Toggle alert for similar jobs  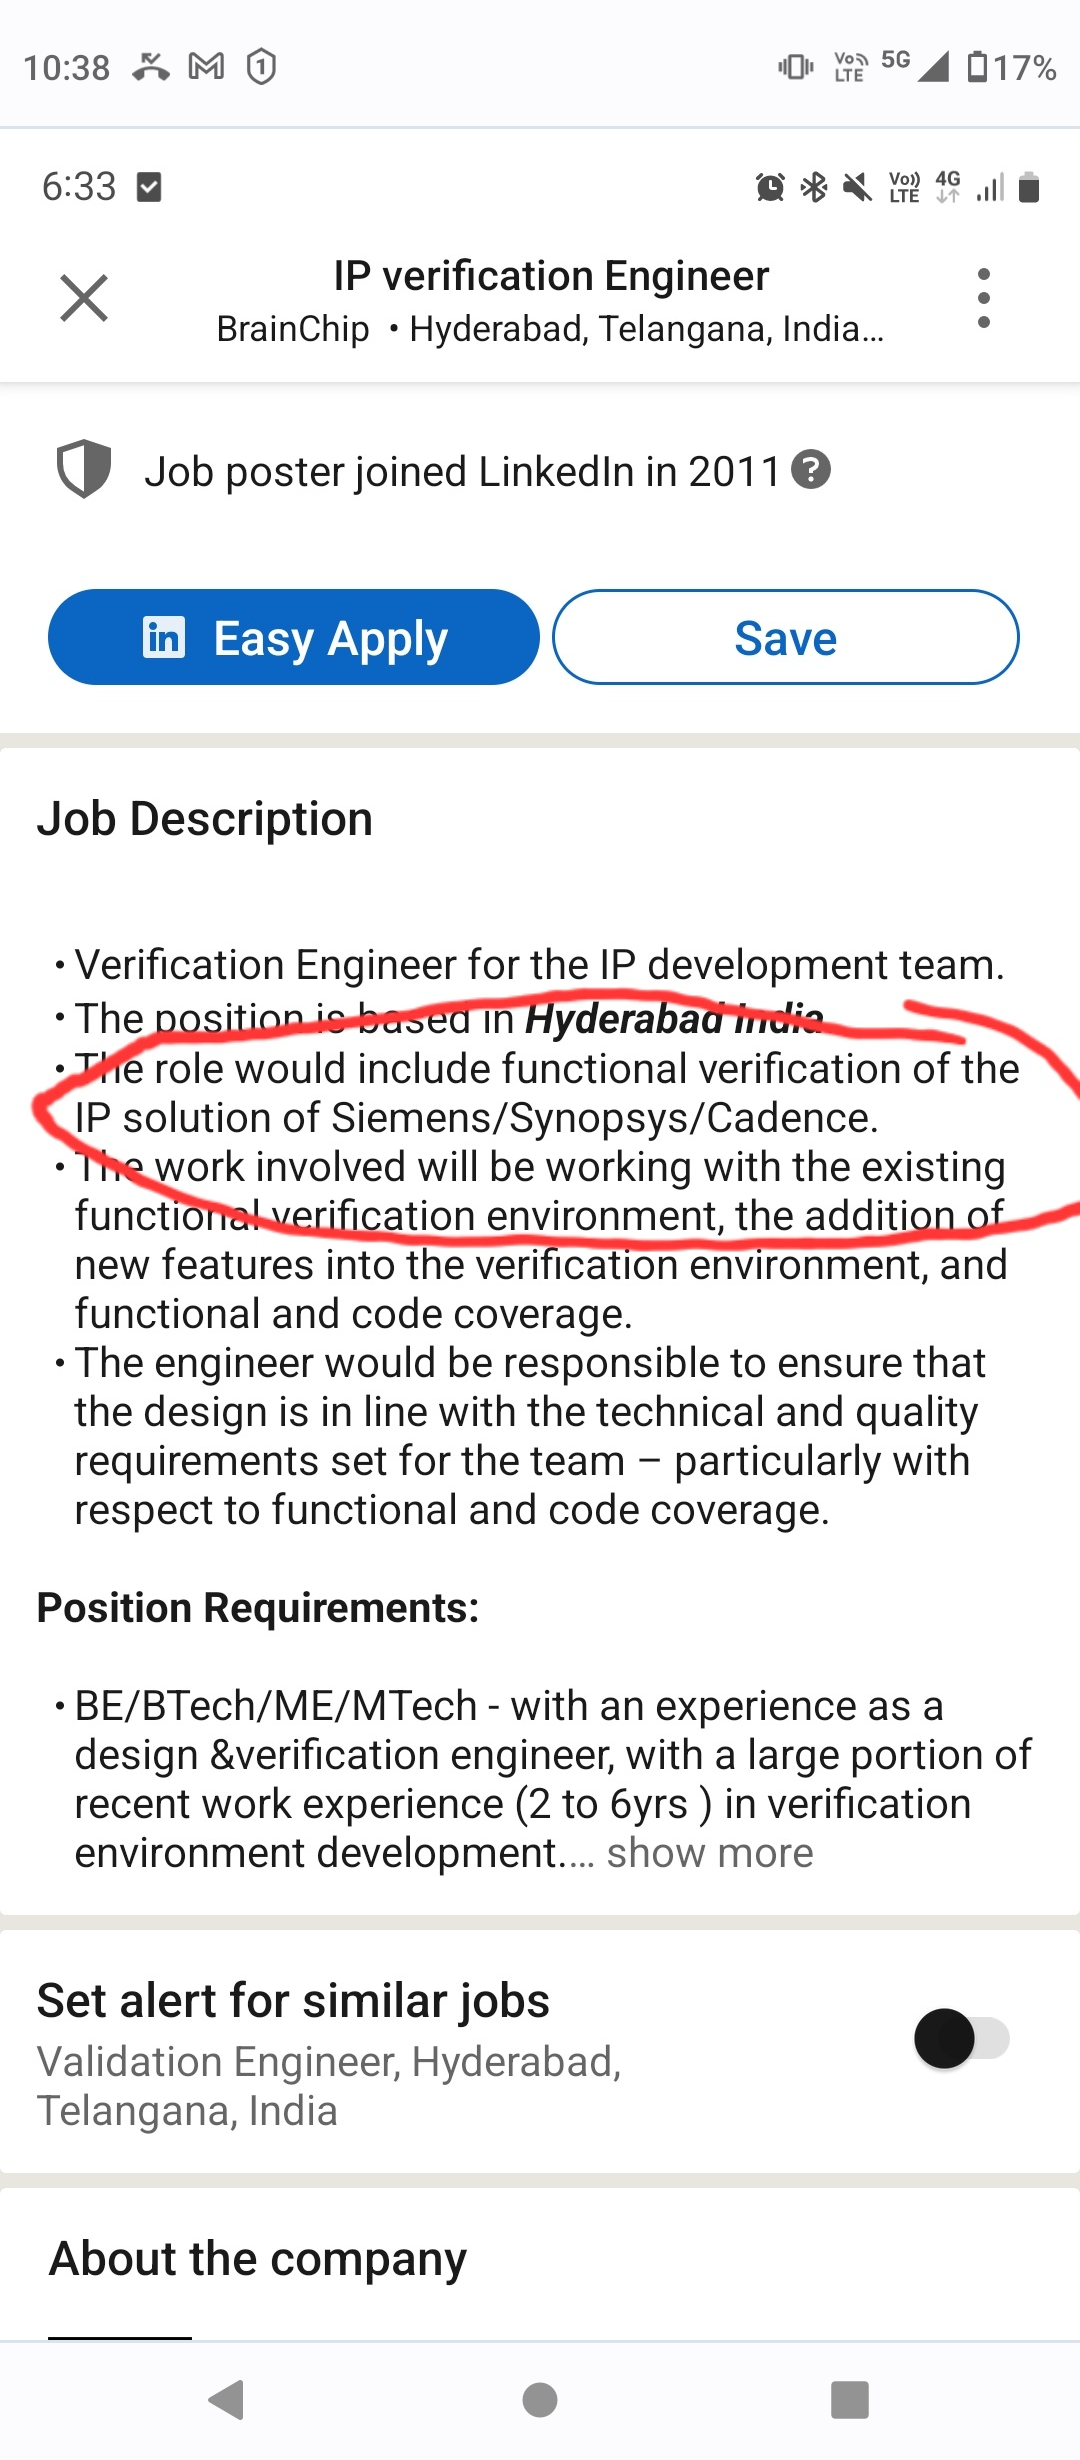click(961, 2038)
